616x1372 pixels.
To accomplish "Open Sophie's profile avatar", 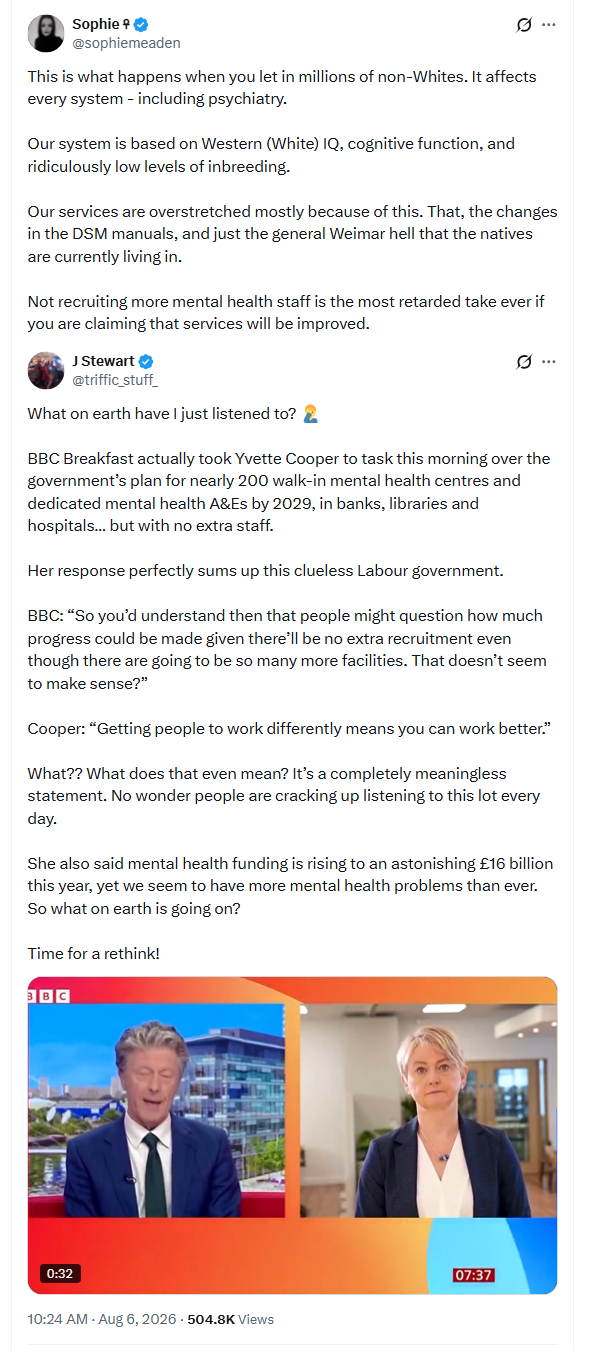I will (x=45, y=34).
